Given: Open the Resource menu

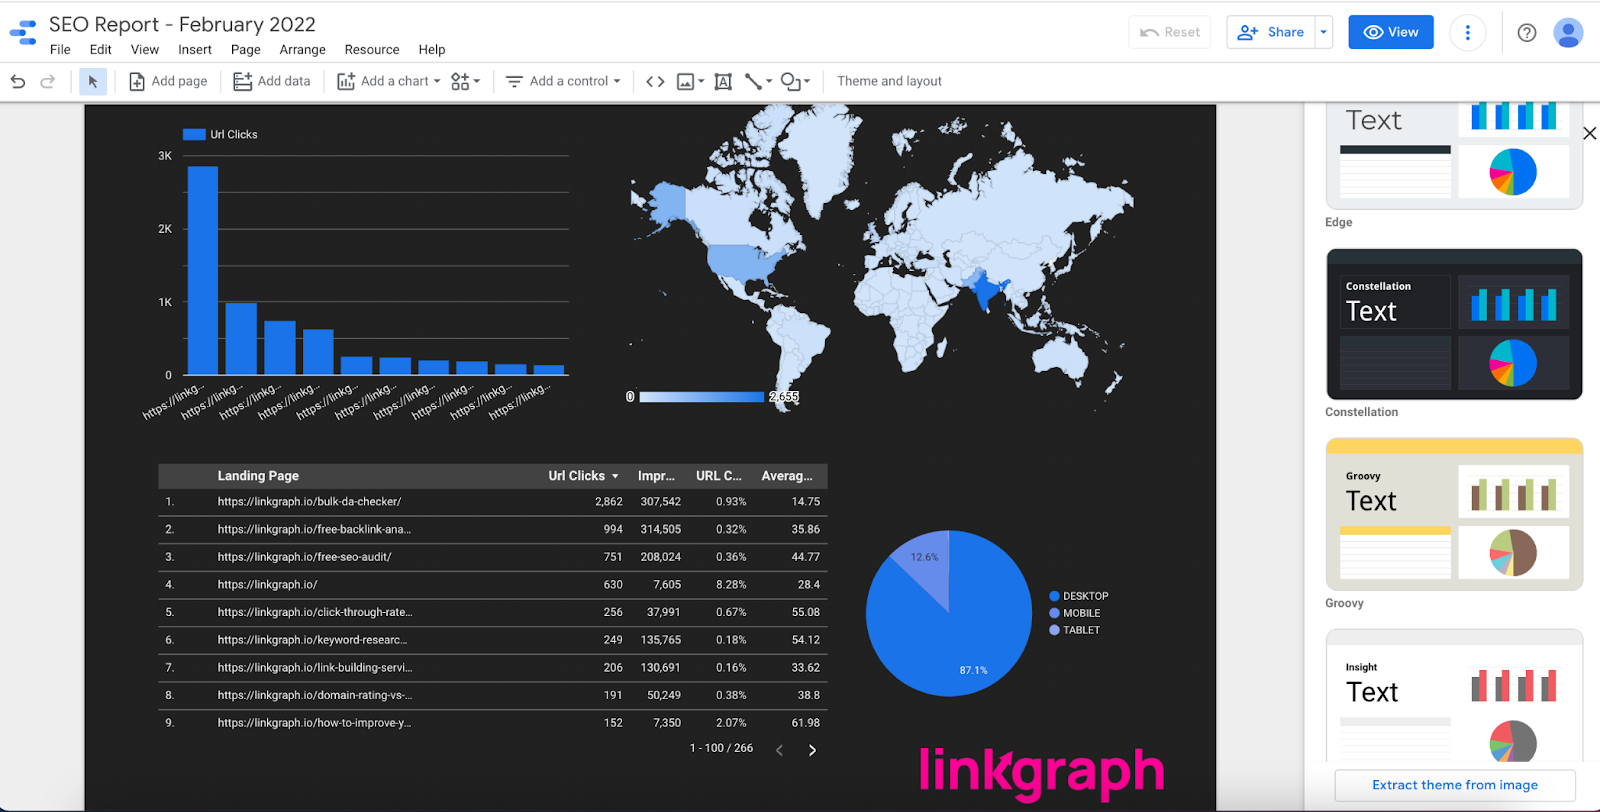Looking at the screenshot, I should (371, 50).
